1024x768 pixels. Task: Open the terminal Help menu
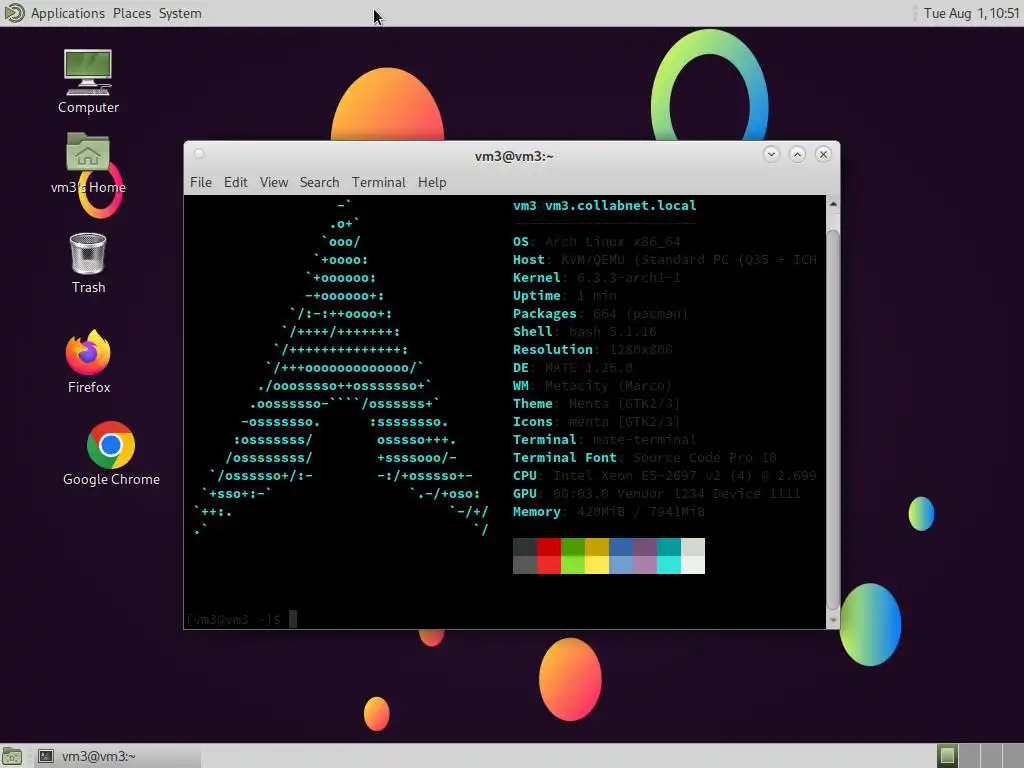(432, 182)
